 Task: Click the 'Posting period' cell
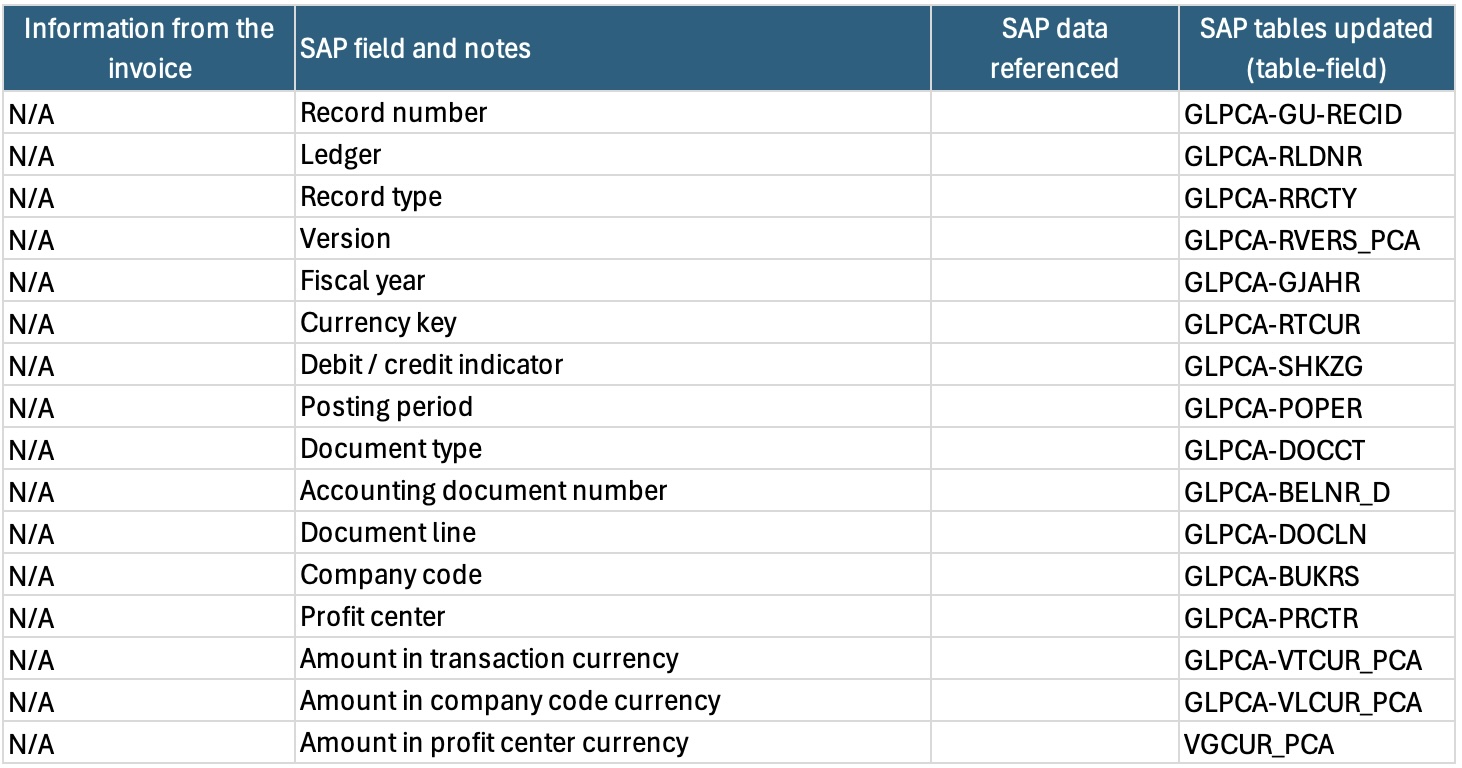click(x=613, y=407)
